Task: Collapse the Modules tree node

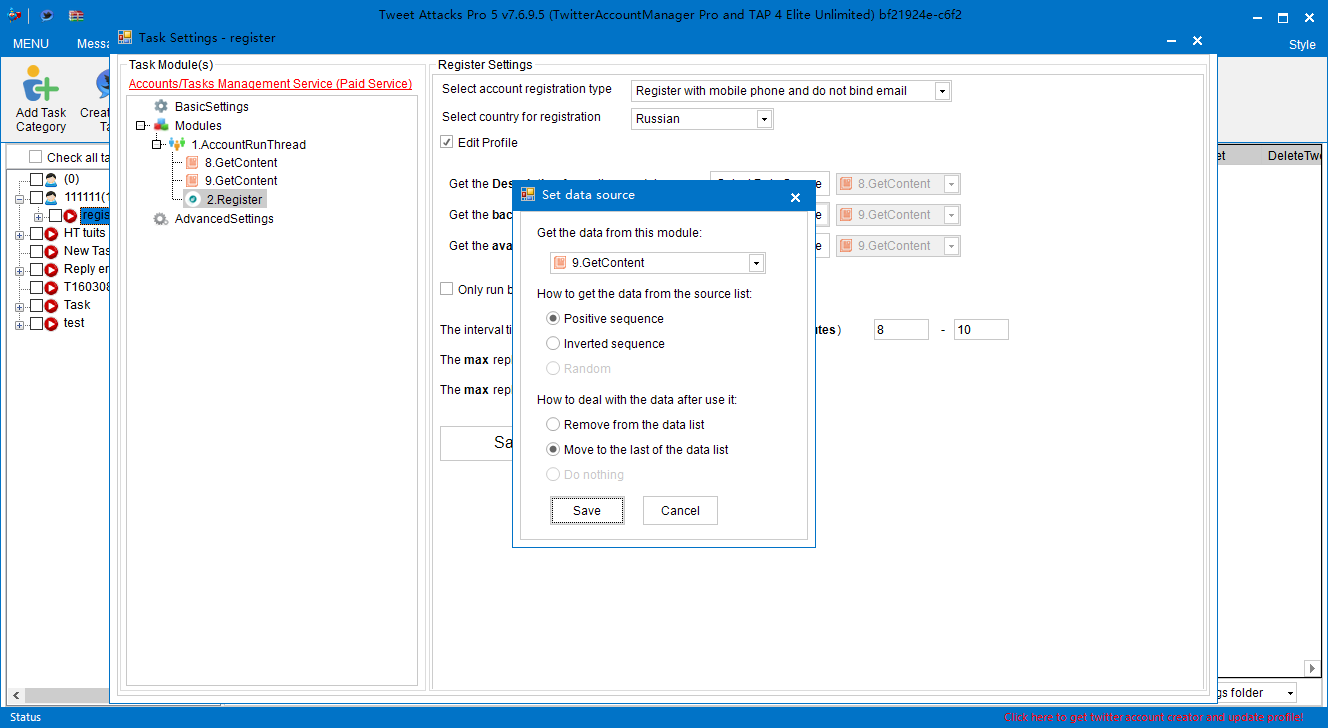Action: (x=141, y=125)
